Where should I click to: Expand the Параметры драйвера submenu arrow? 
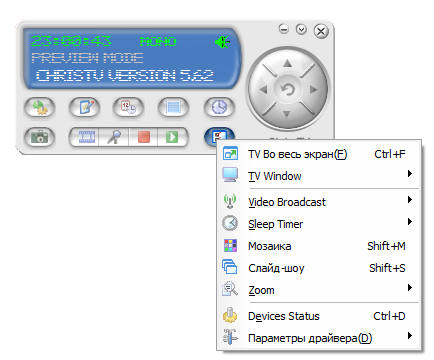410,336
